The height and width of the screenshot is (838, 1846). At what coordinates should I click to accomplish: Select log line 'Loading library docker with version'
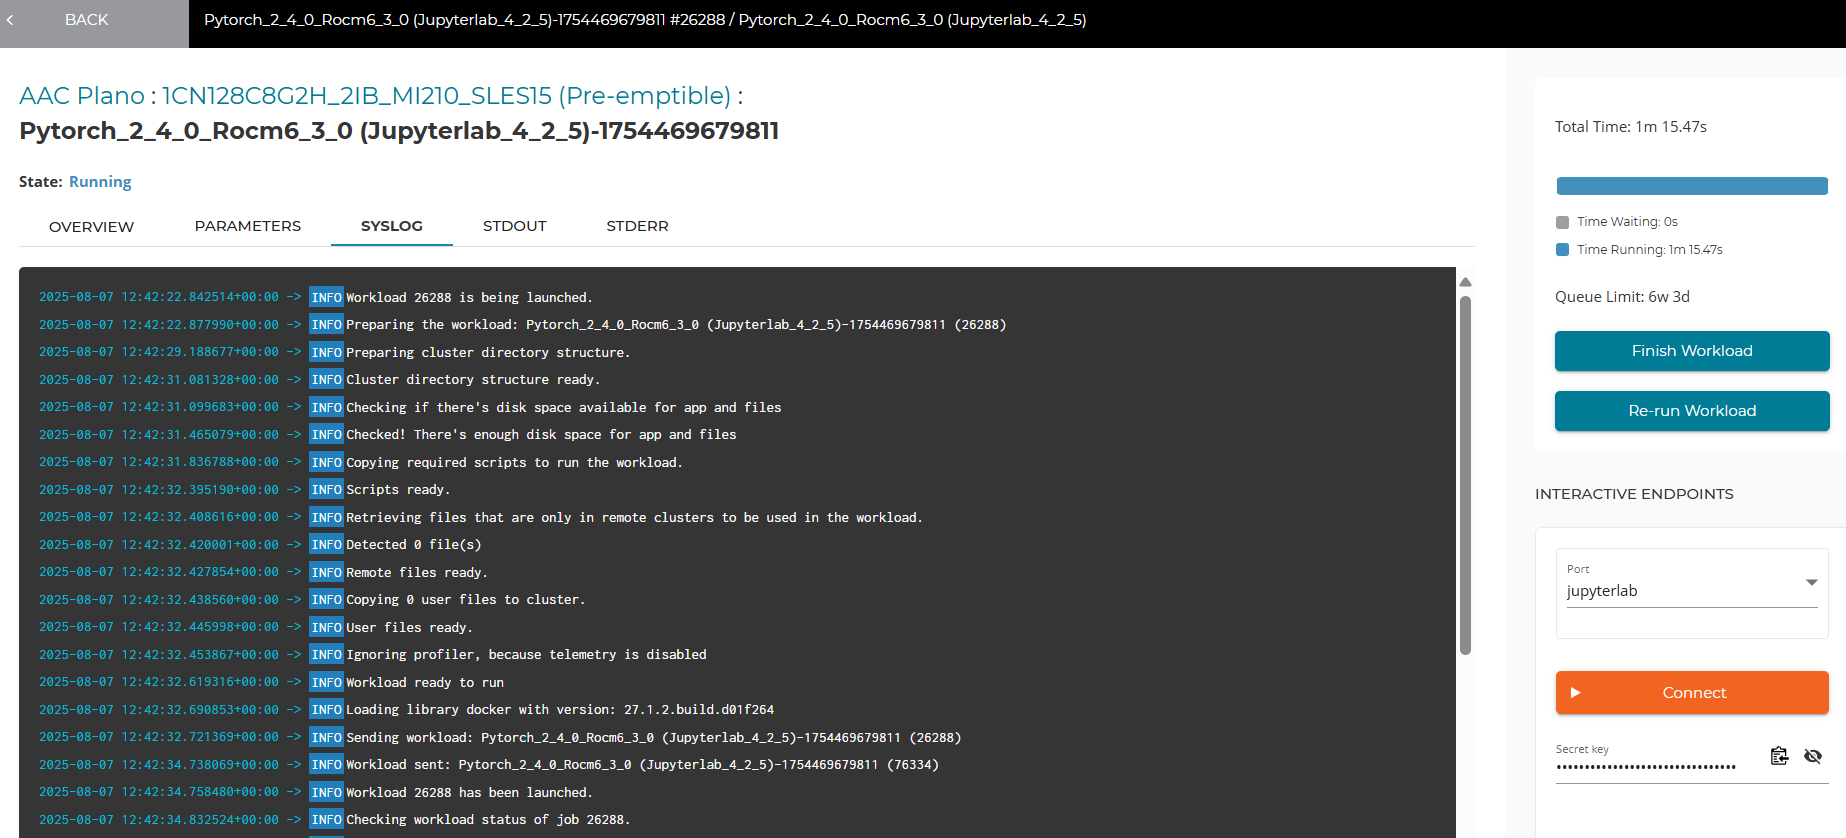point(560,710)
